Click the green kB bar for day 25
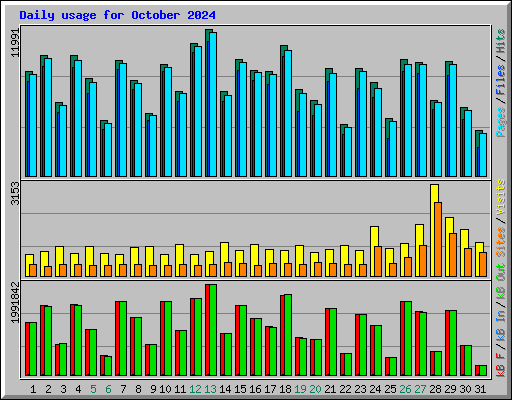Viewport: 512px width, 400px height. point(393,367)
